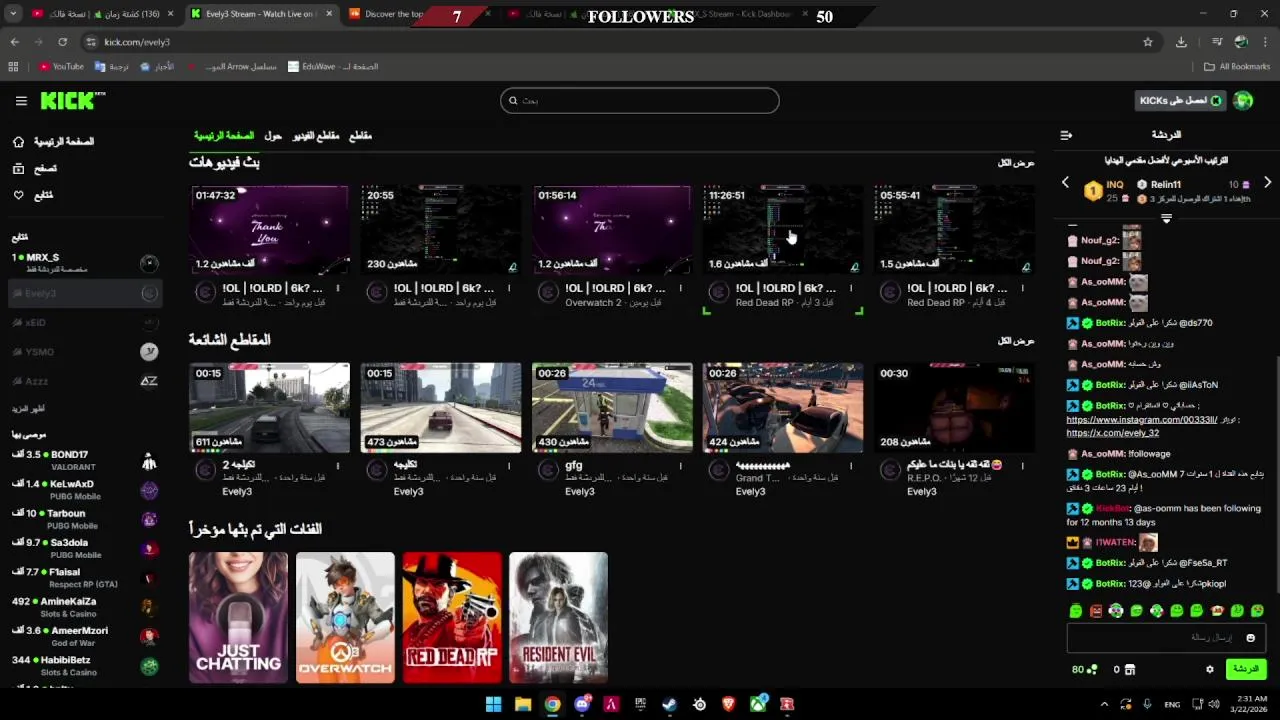Open the 05:55:41 Red Dead RP video

[954, 229]
